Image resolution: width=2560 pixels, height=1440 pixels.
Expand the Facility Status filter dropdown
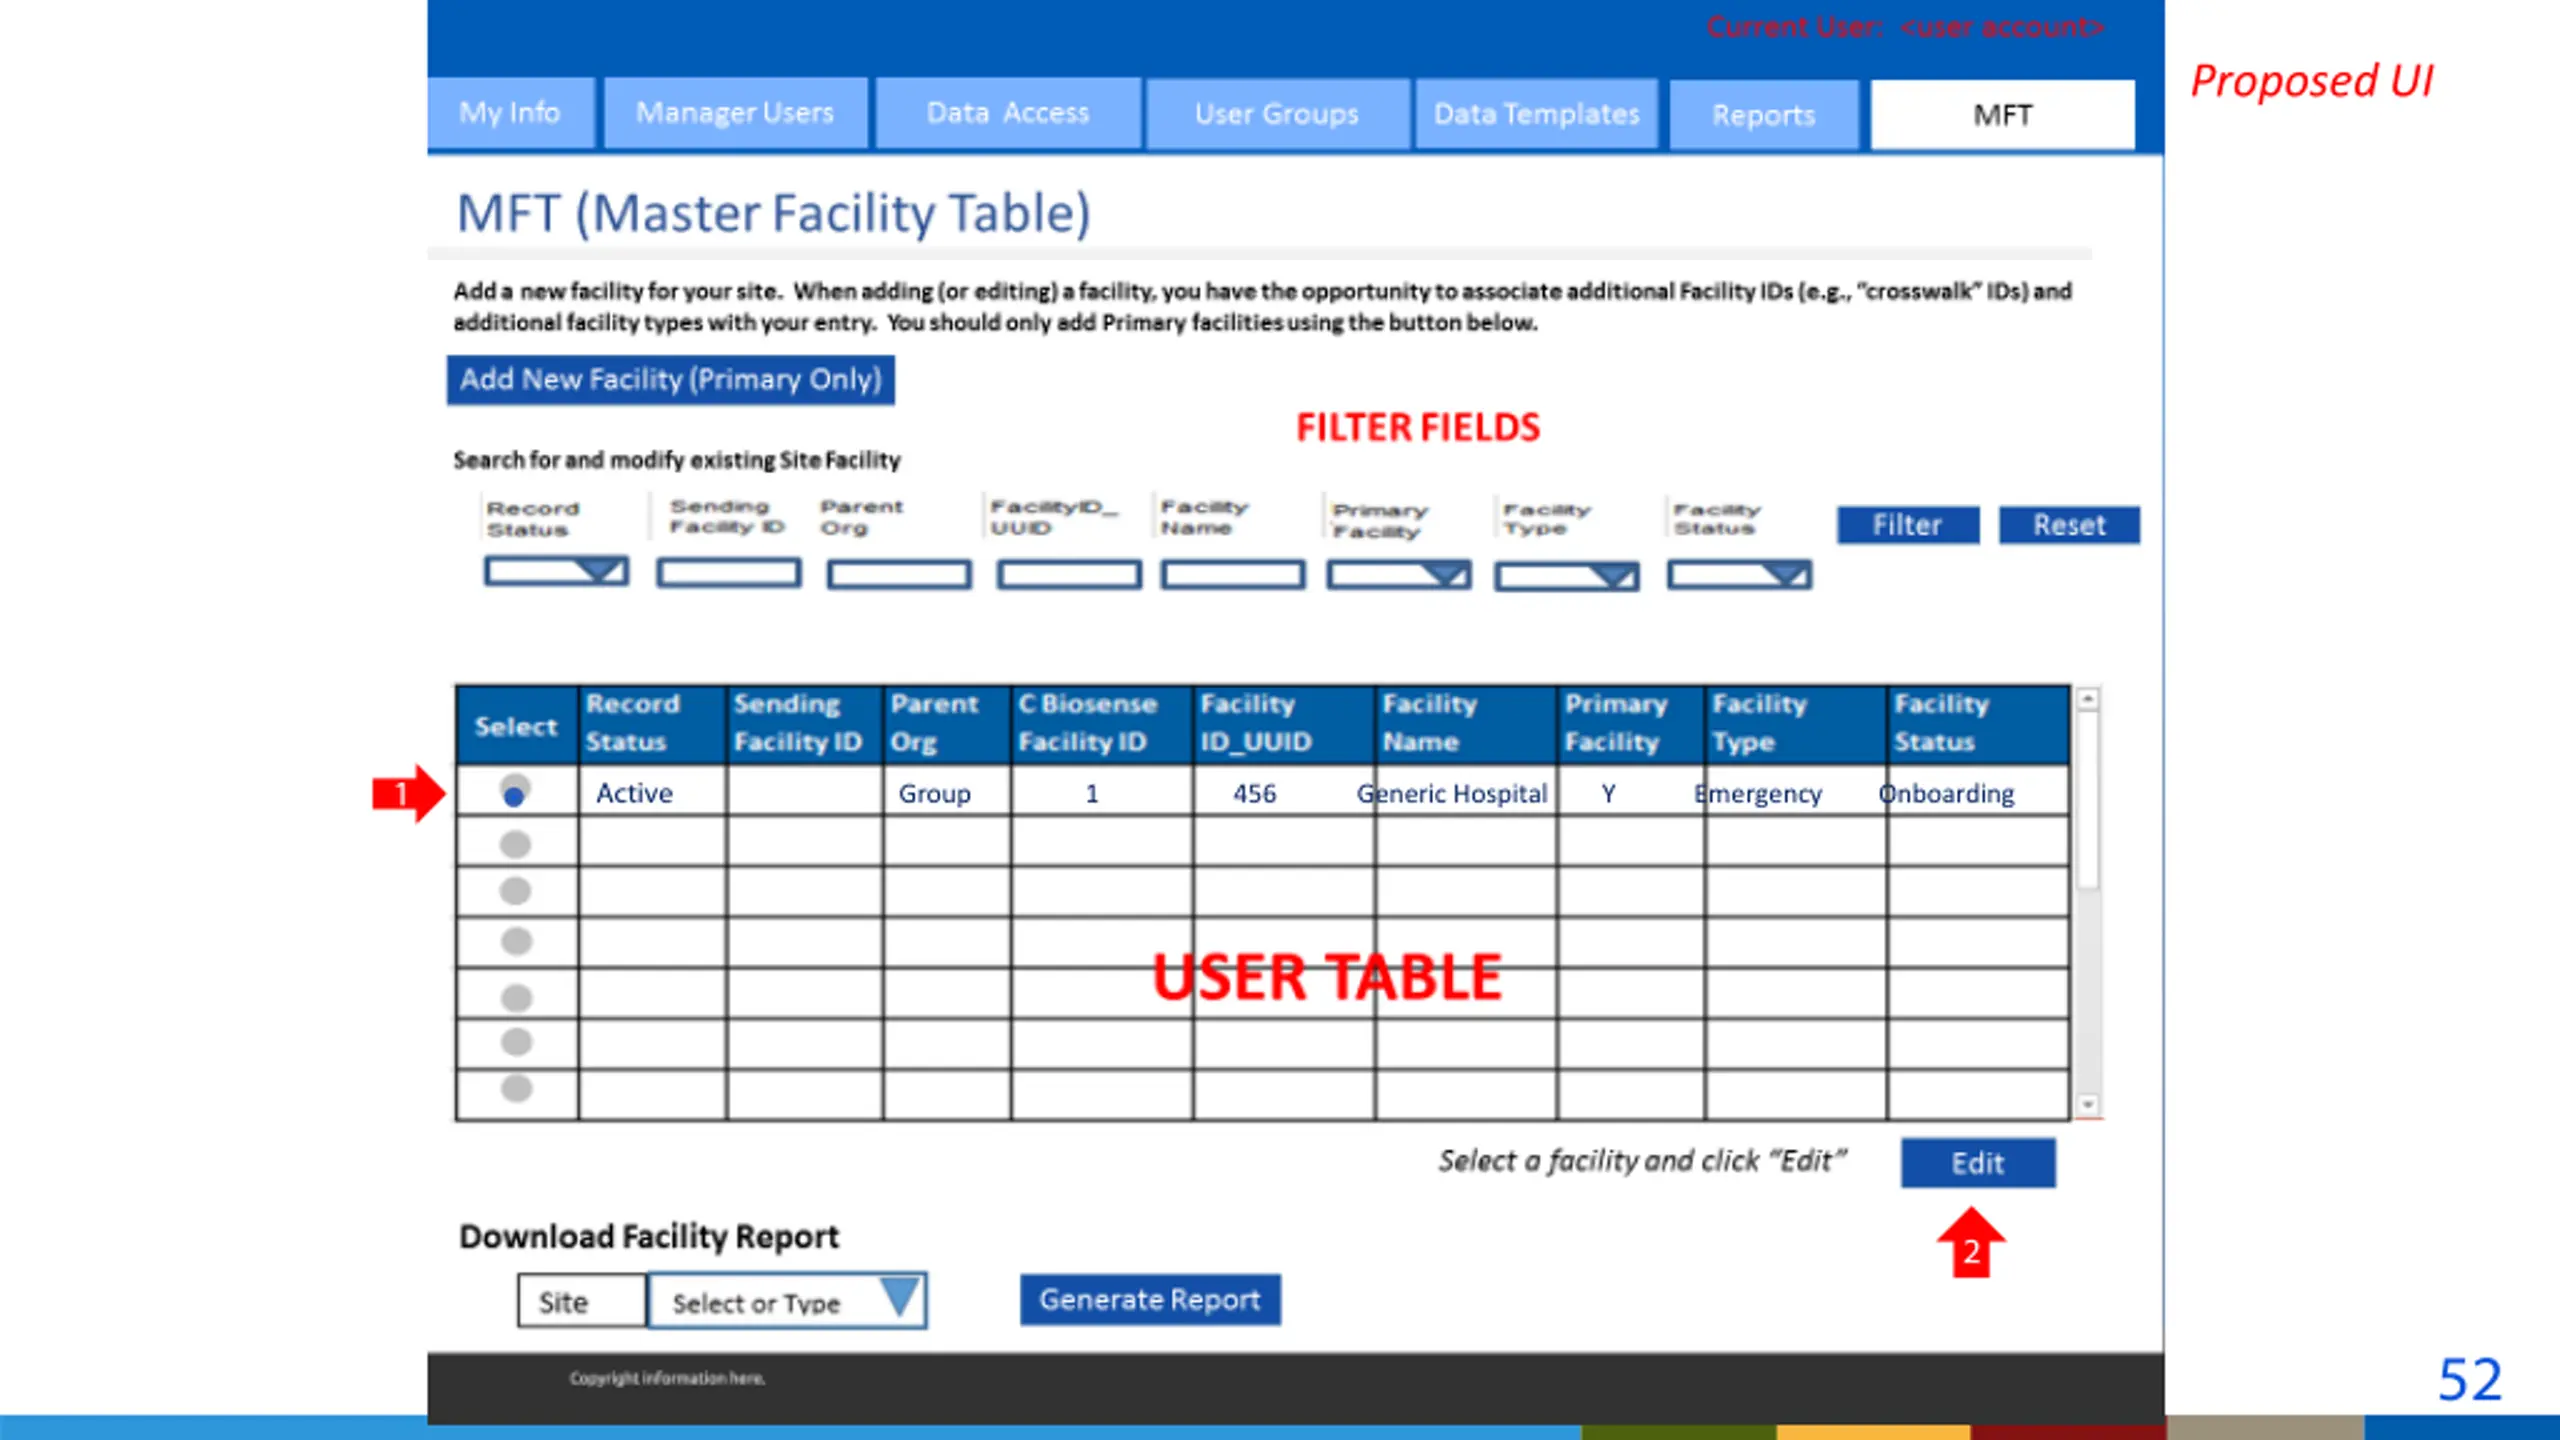tap(1786, 575)
